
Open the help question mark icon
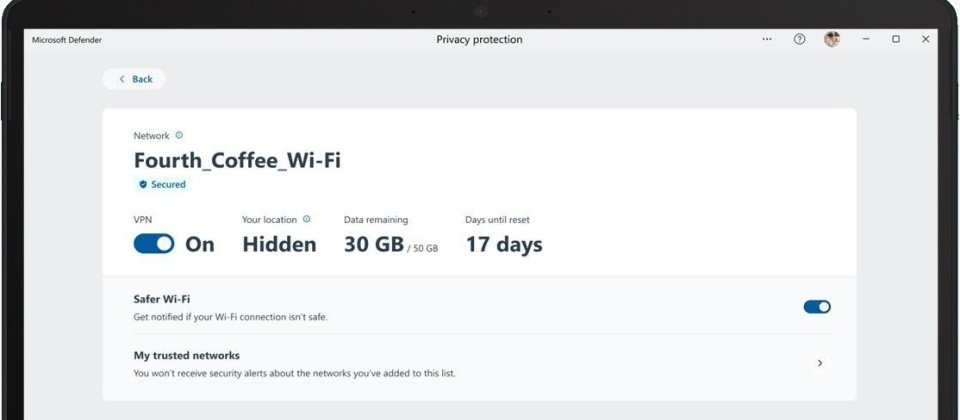[x=799, y=39]
